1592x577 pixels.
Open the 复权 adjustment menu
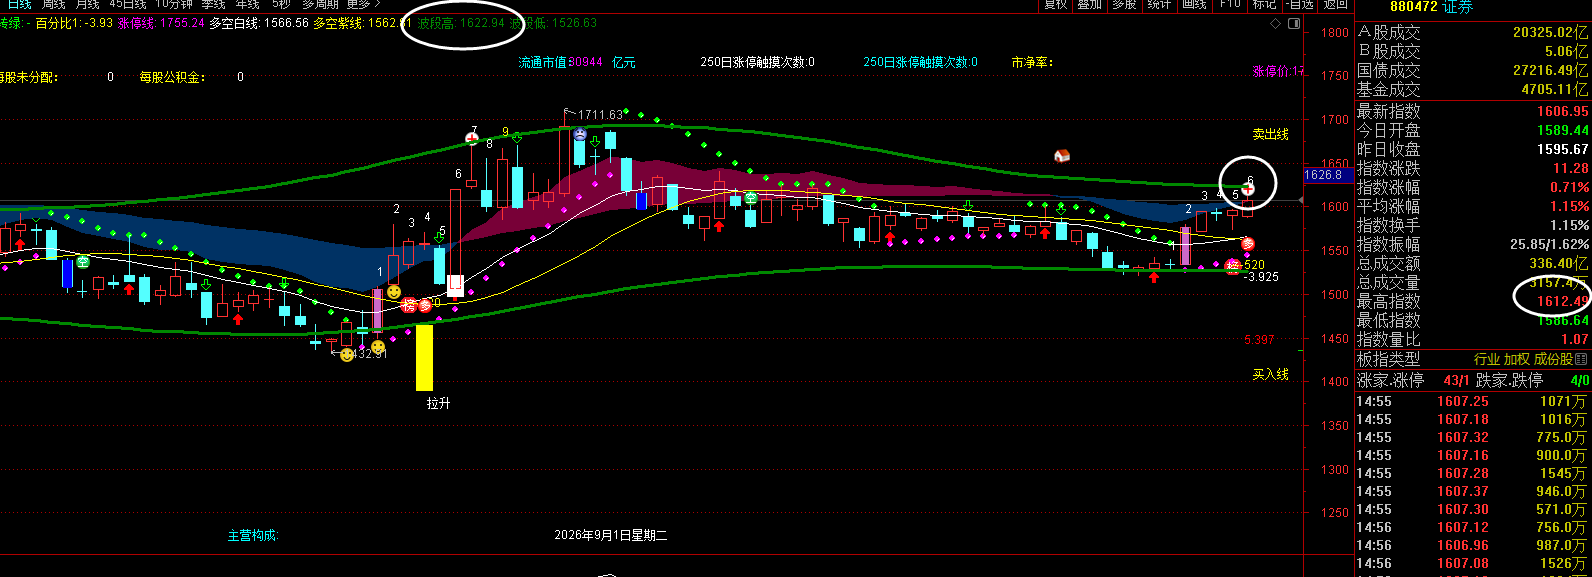point(1056,4)
